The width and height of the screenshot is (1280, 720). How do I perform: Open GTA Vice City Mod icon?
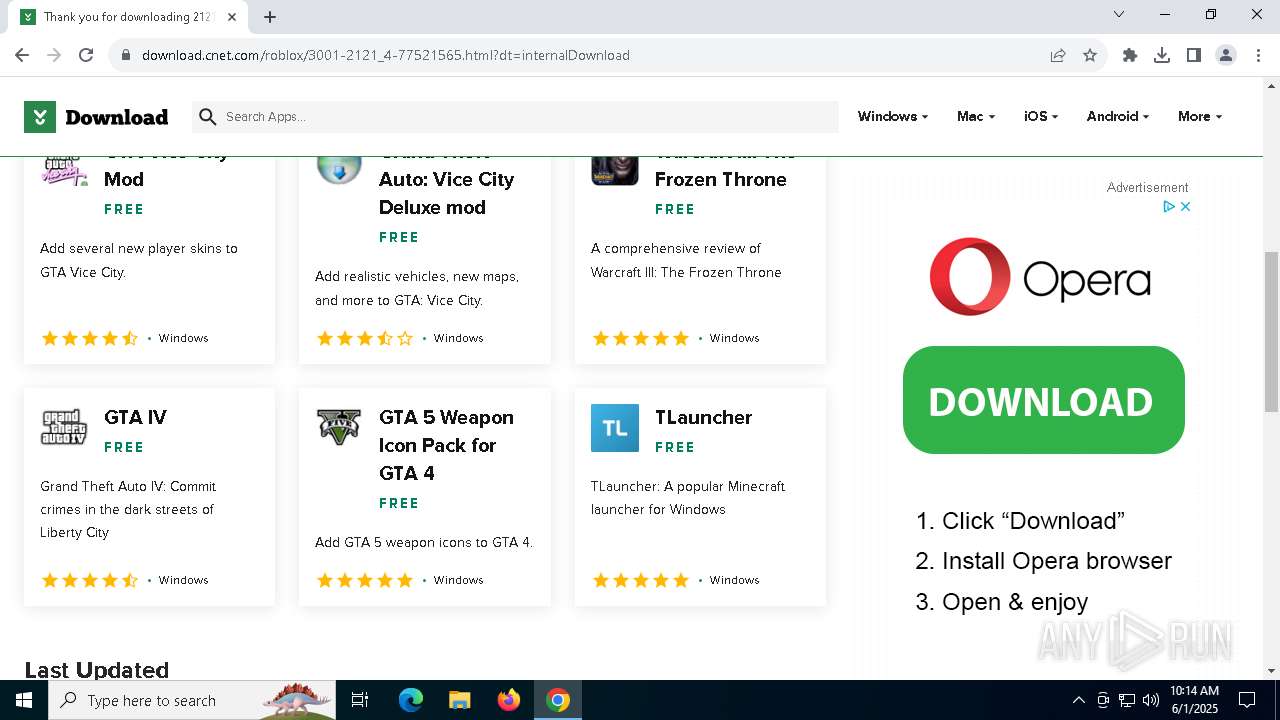coord(64,169)
